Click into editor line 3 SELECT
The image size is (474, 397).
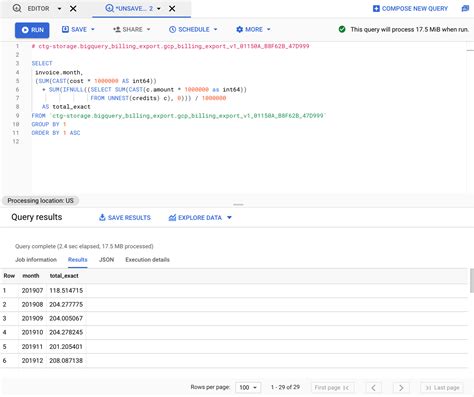click(42, 63)
